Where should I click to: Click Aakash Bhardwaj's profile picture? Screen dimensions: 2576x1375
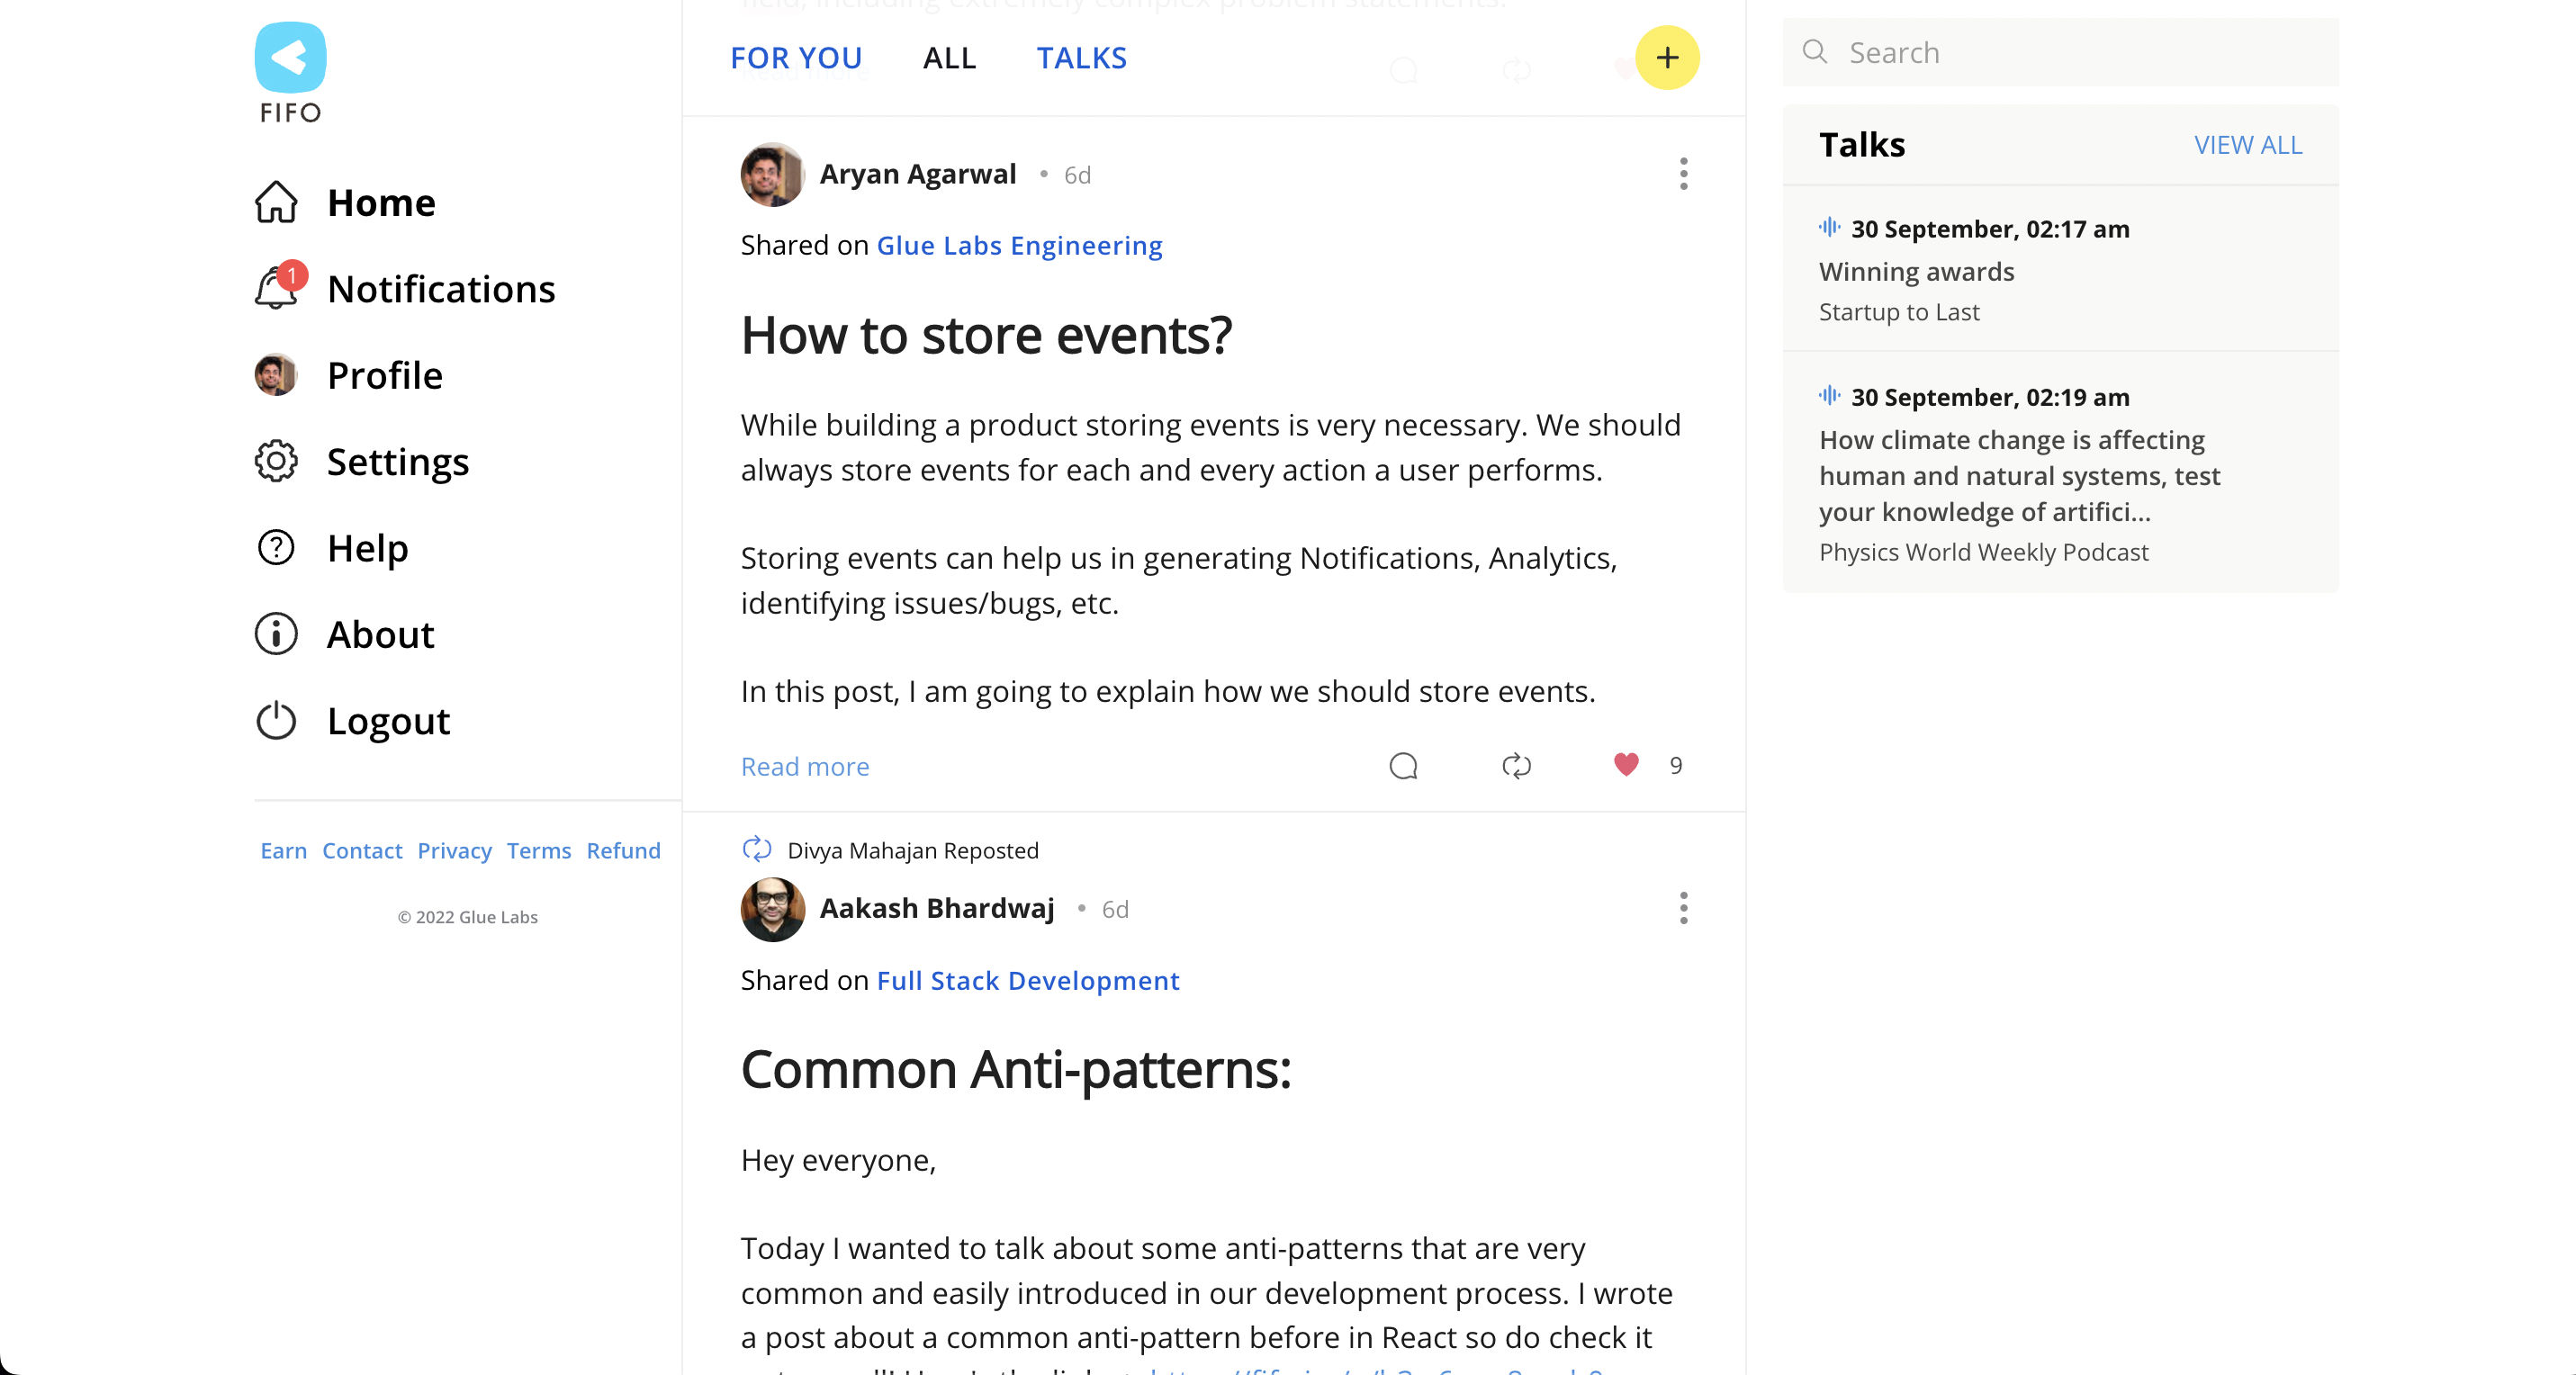click(x=772, y=909)
